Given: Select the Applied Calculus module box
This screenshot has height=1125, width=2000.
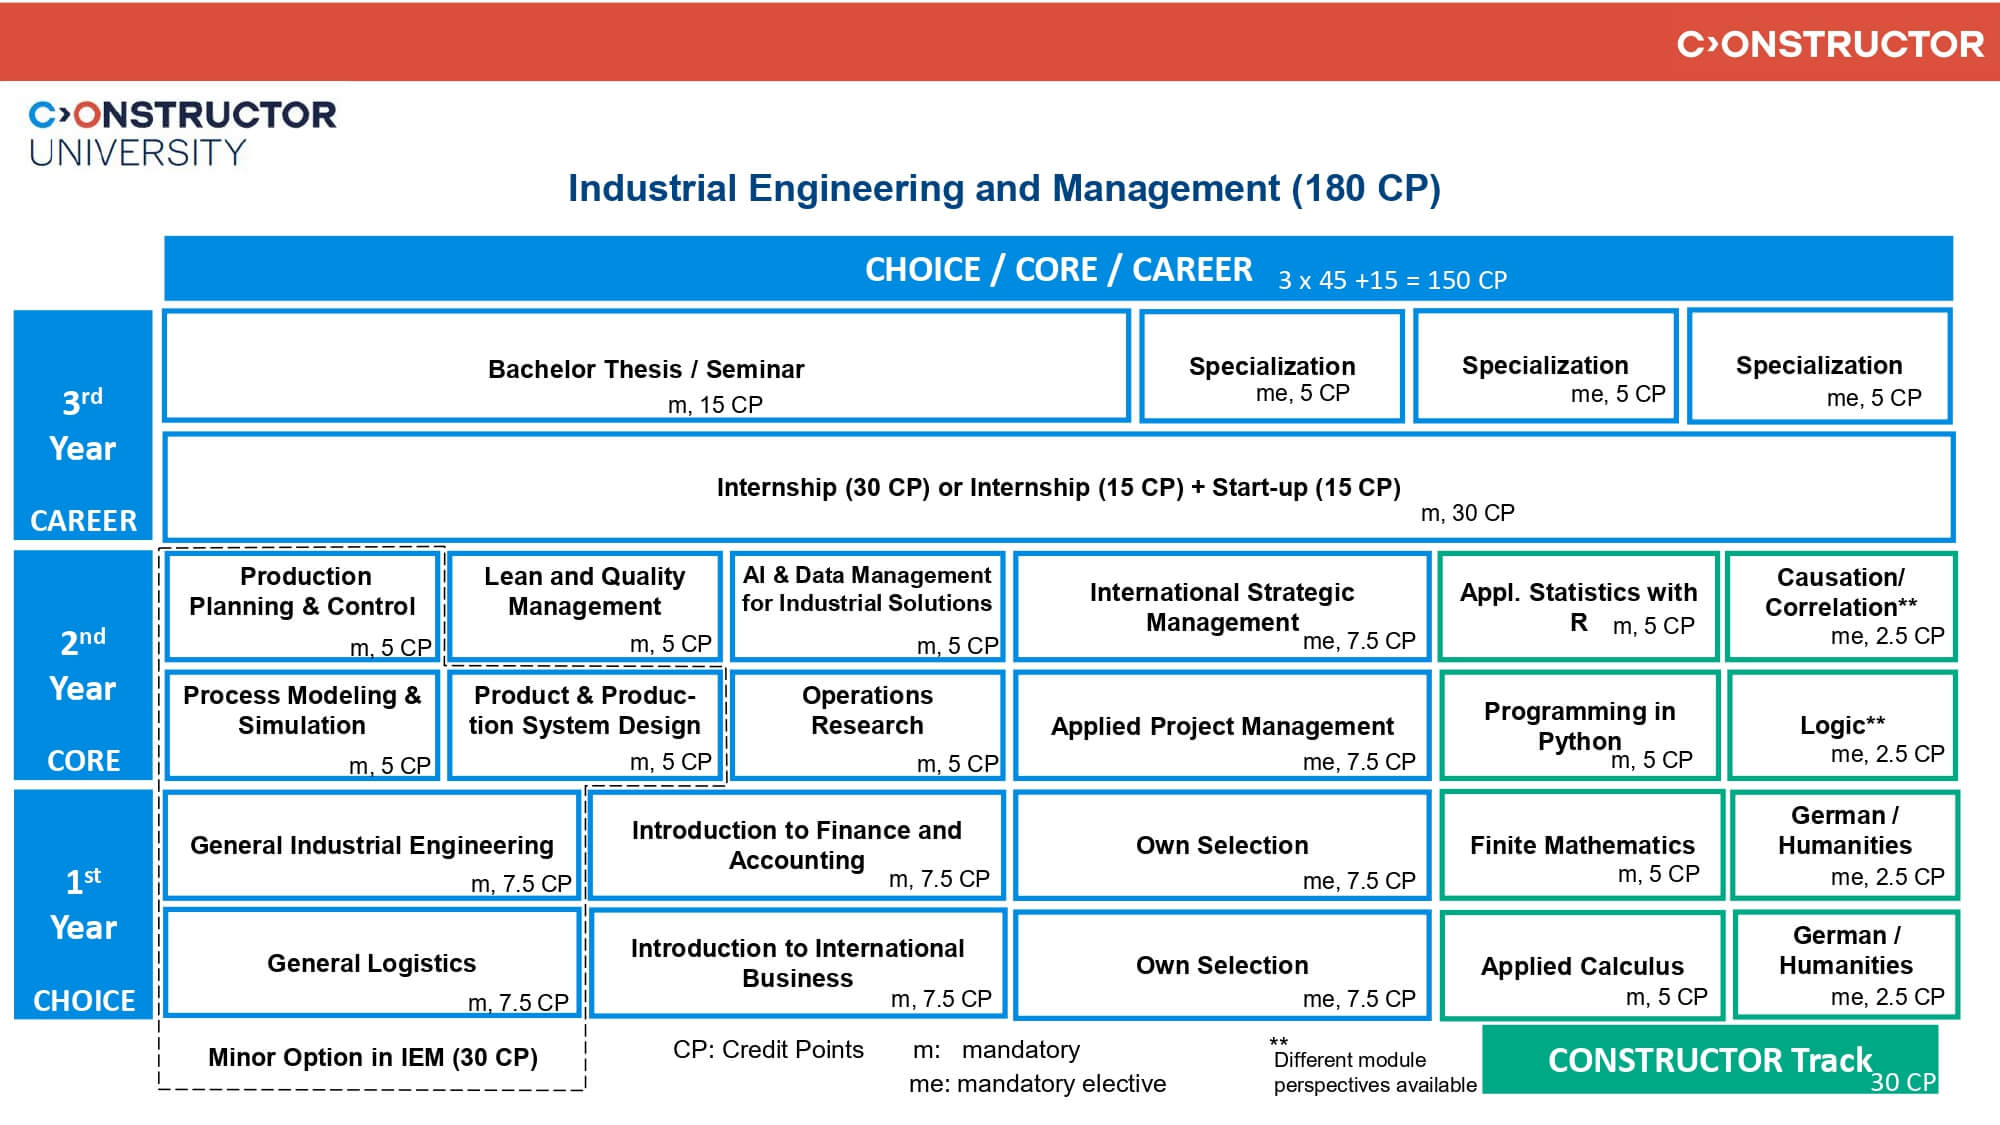Looking at the screenshot, I should pos(1582,965).
